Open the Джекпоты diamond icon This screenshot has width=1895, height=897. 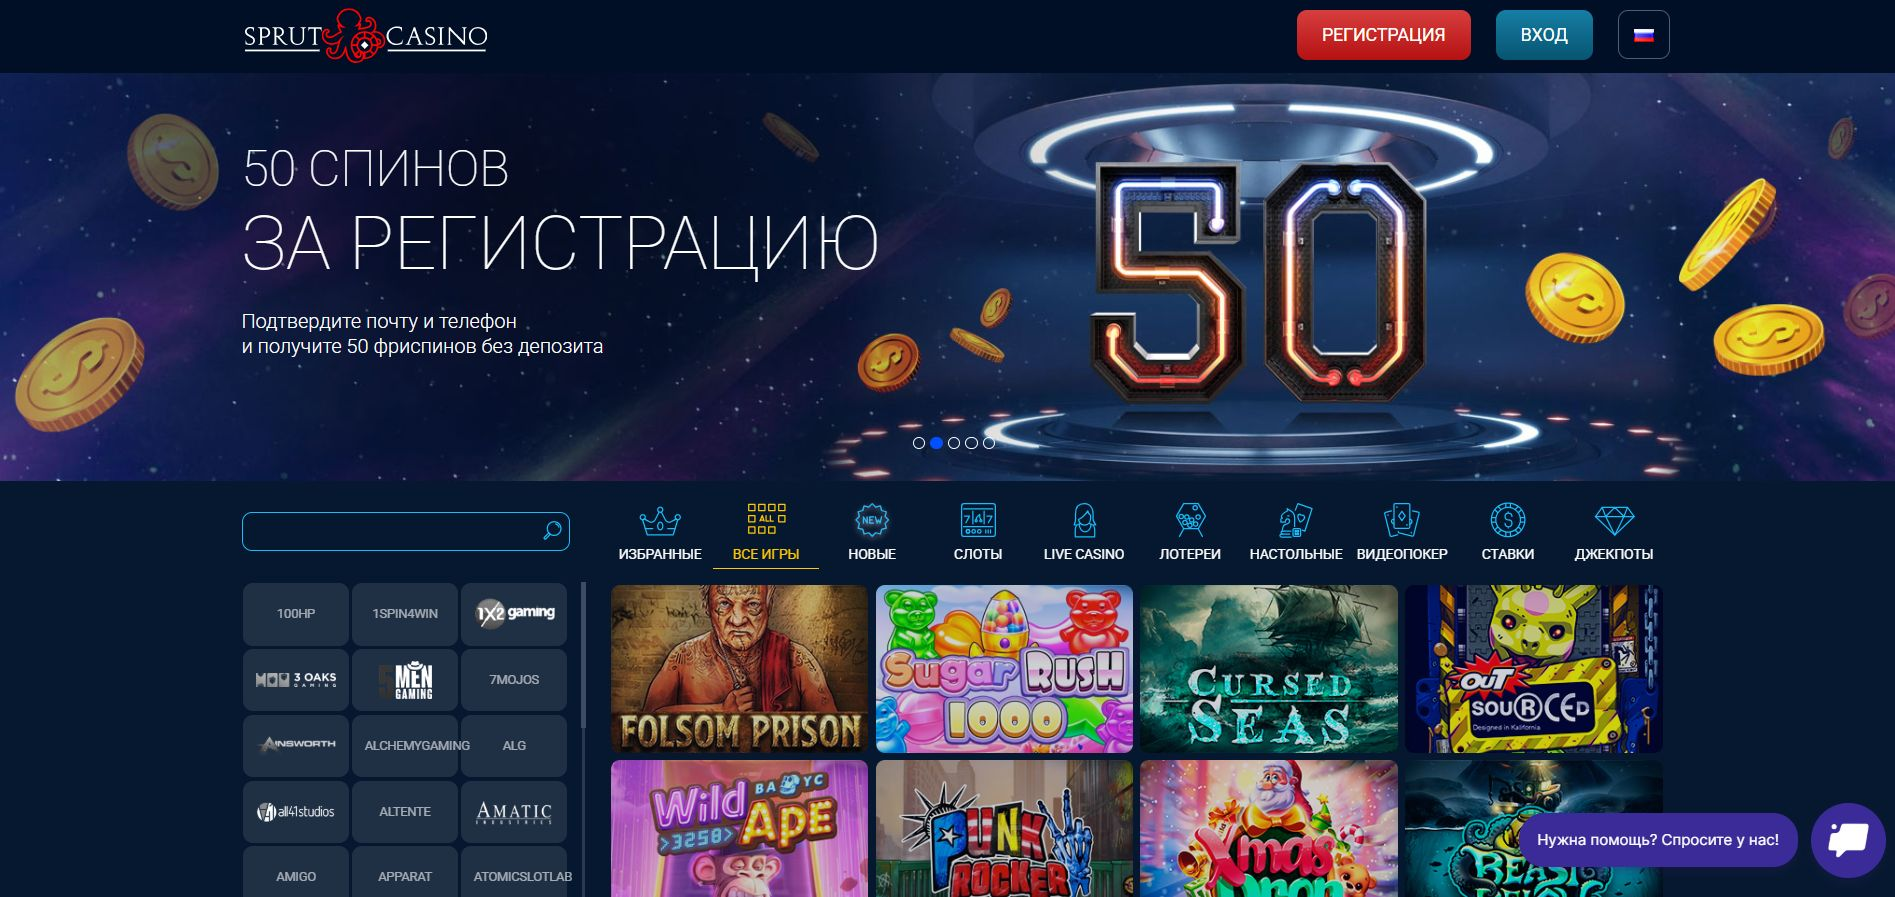click(1614, 520)
